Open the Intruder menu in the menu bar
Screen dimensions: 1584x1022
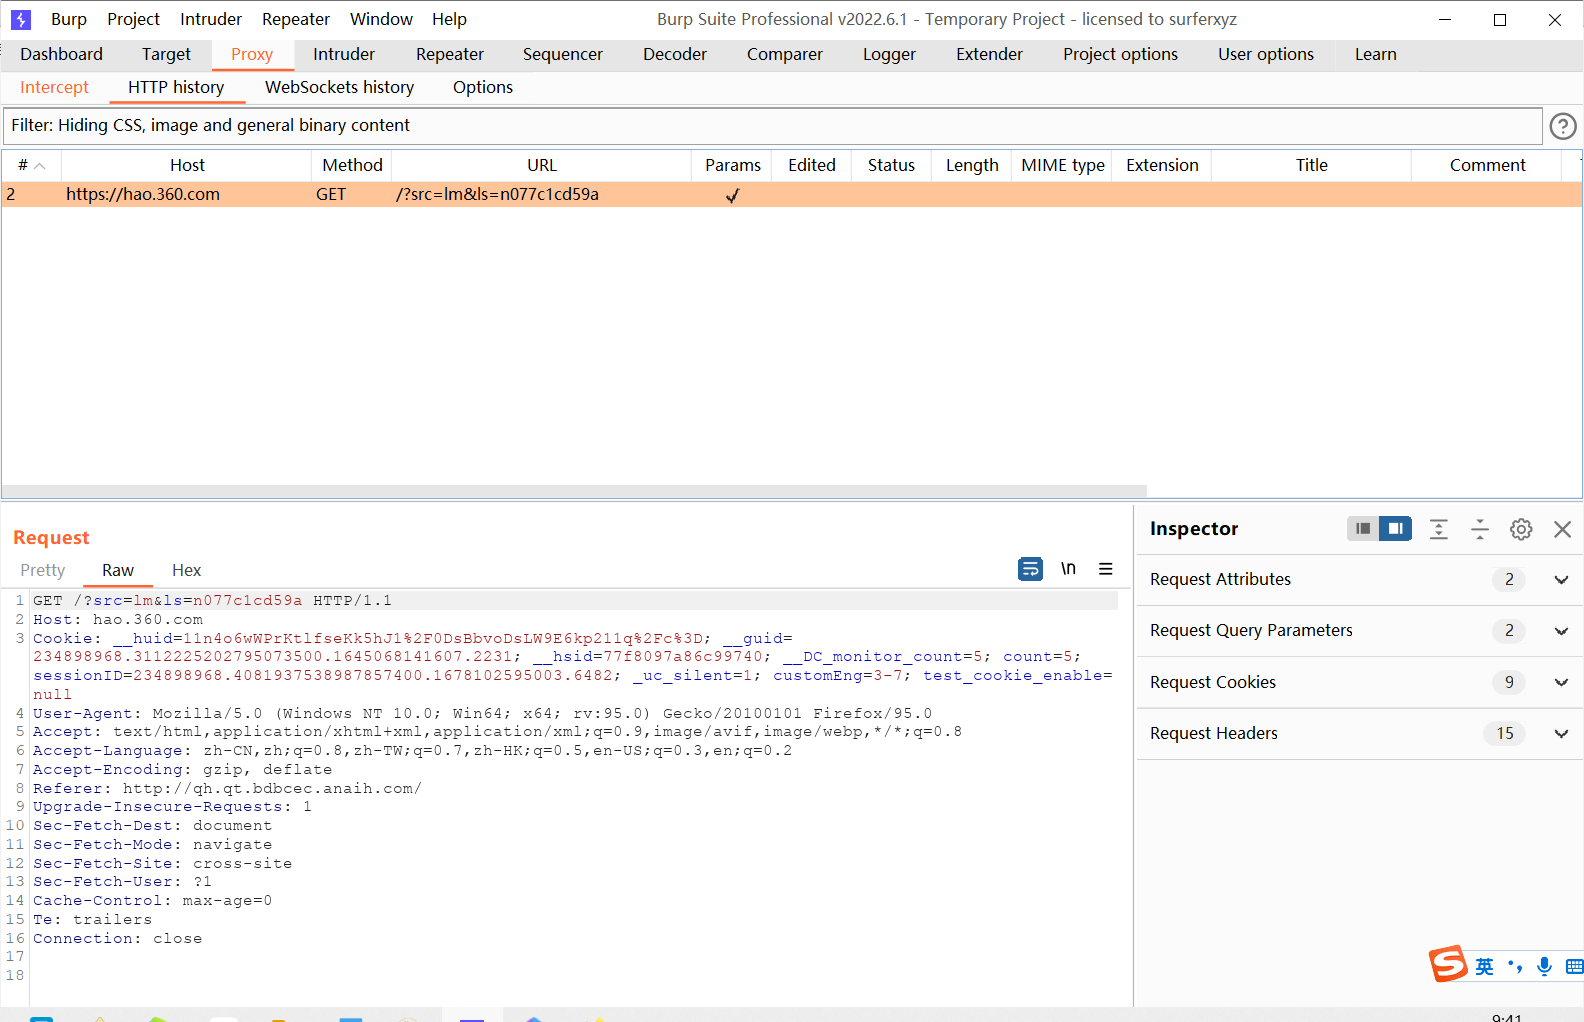point(211,19)
